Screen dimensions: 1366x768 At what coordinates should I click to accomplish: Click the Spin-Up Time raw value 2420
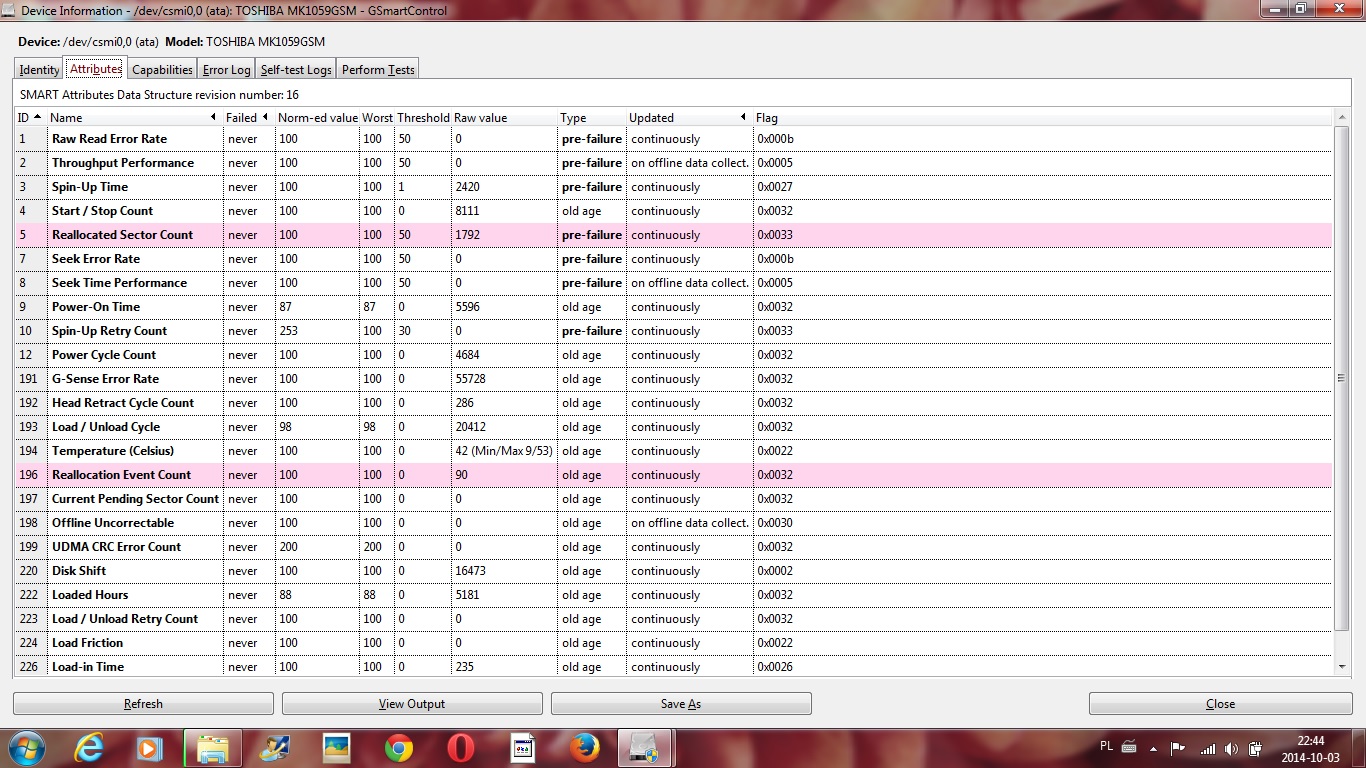tap(467, 187)
